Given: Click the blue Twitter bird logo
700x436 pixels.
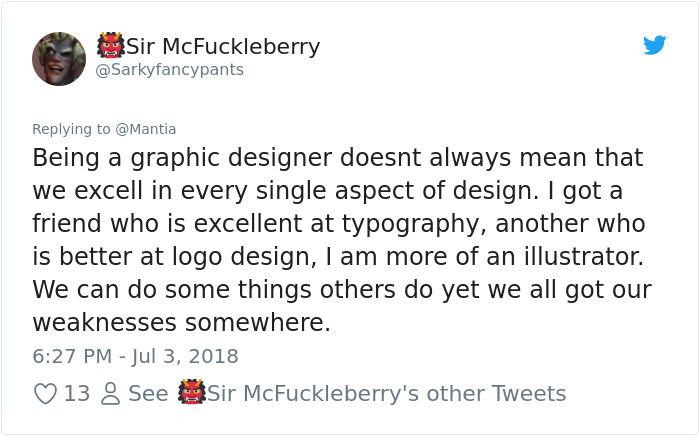Looking at the screenshot, I should [655, 45].
